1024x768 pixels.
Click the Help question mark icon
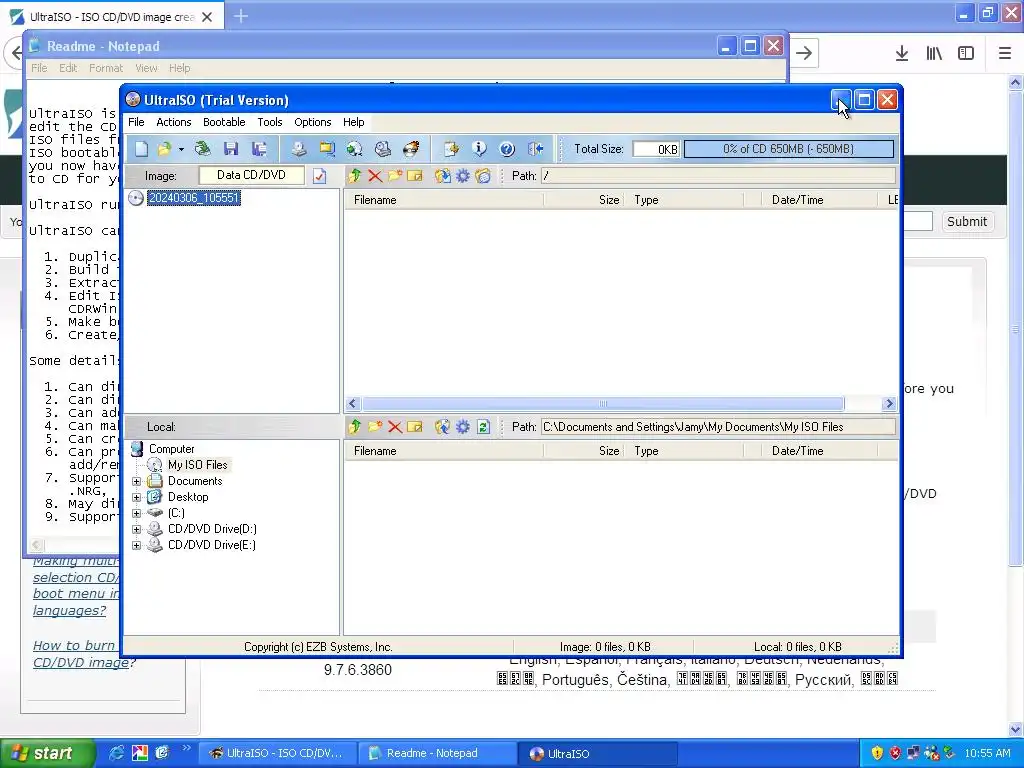pyautogui.click(x=507, y=149)
